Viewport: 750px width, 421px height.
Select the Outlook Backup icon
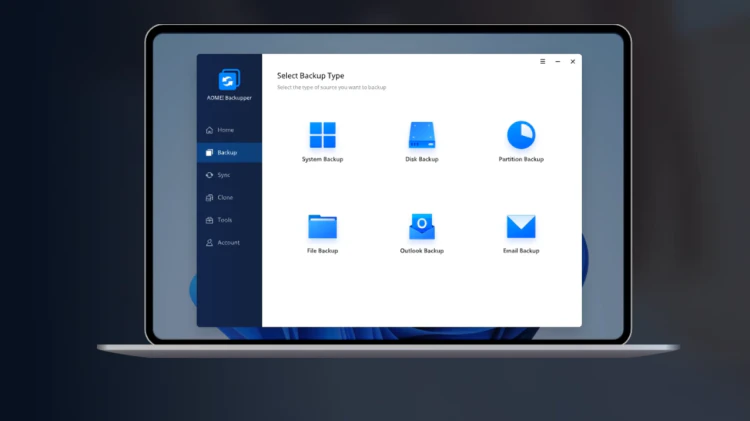(x=422, y=227)
